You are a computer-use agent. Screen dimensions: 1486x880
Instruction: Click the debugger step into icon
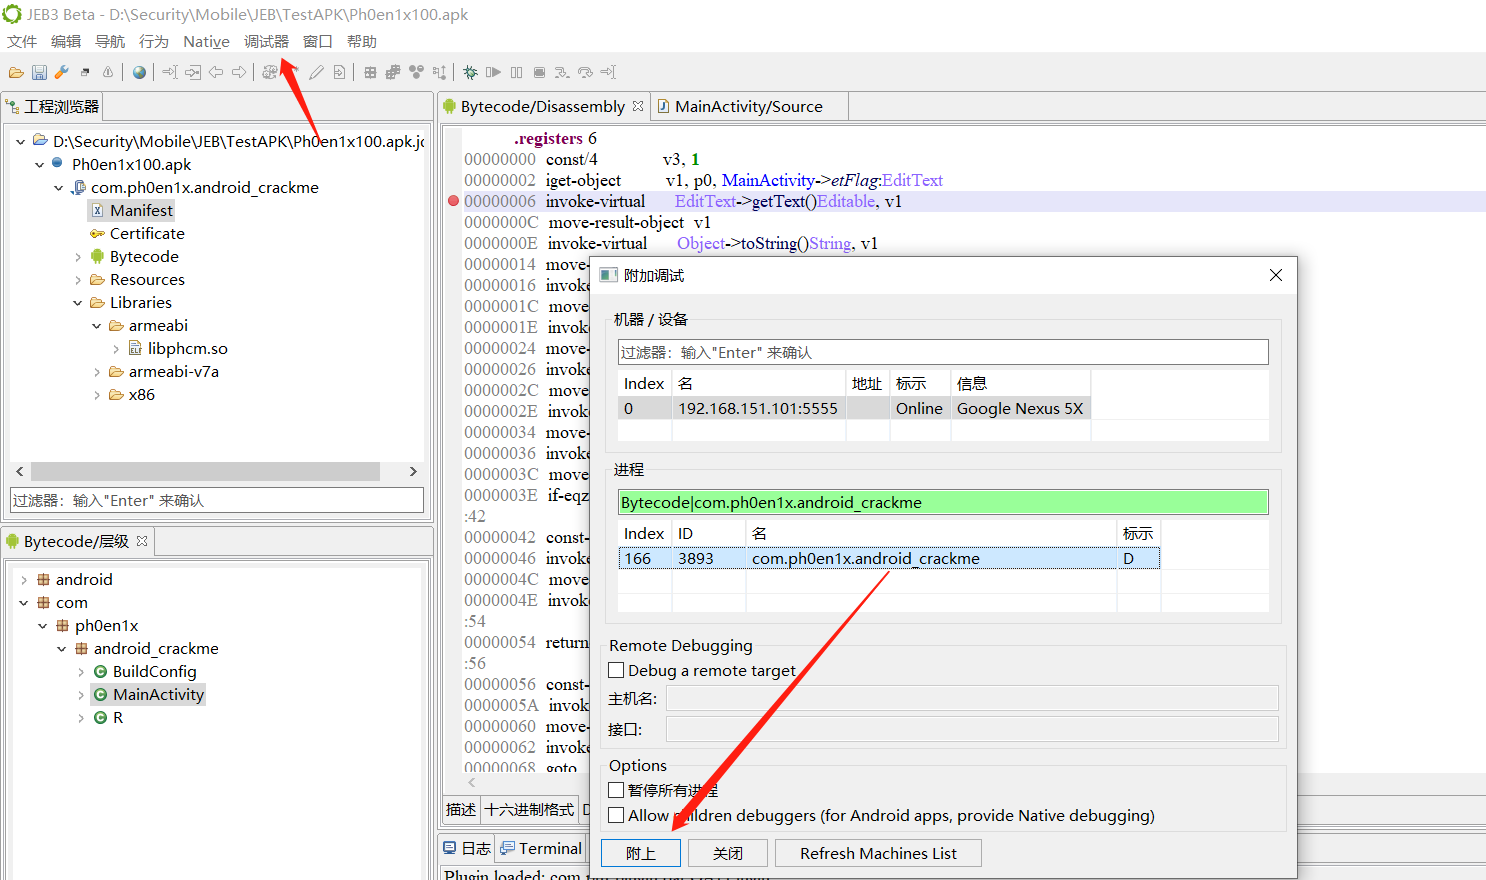[x=562, y=72]
